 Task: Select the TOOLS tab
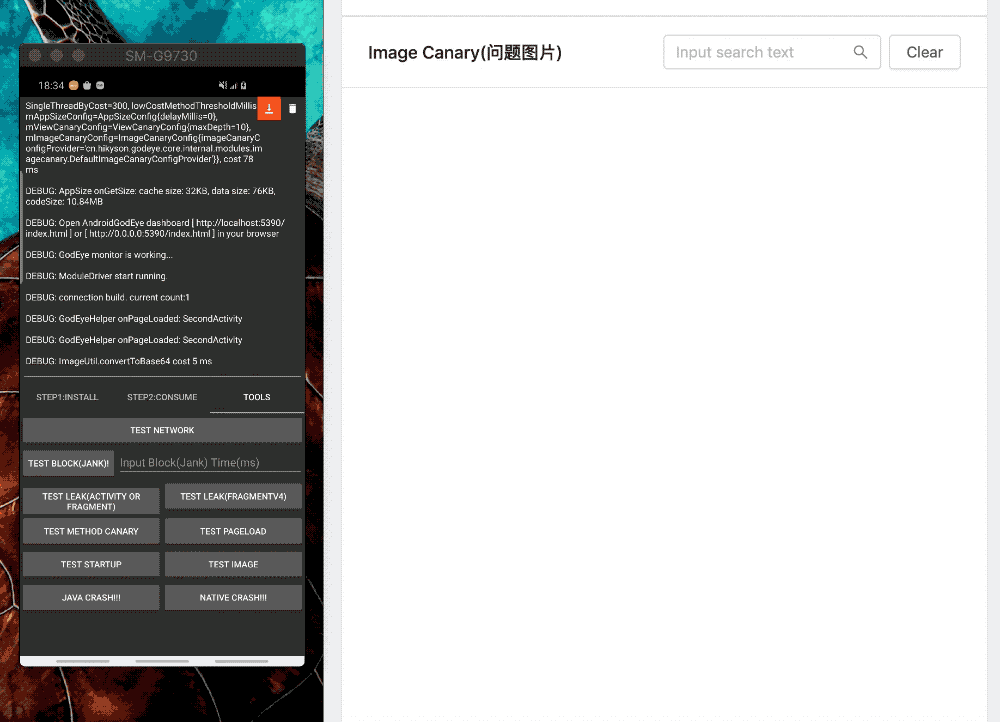(257, 397)
